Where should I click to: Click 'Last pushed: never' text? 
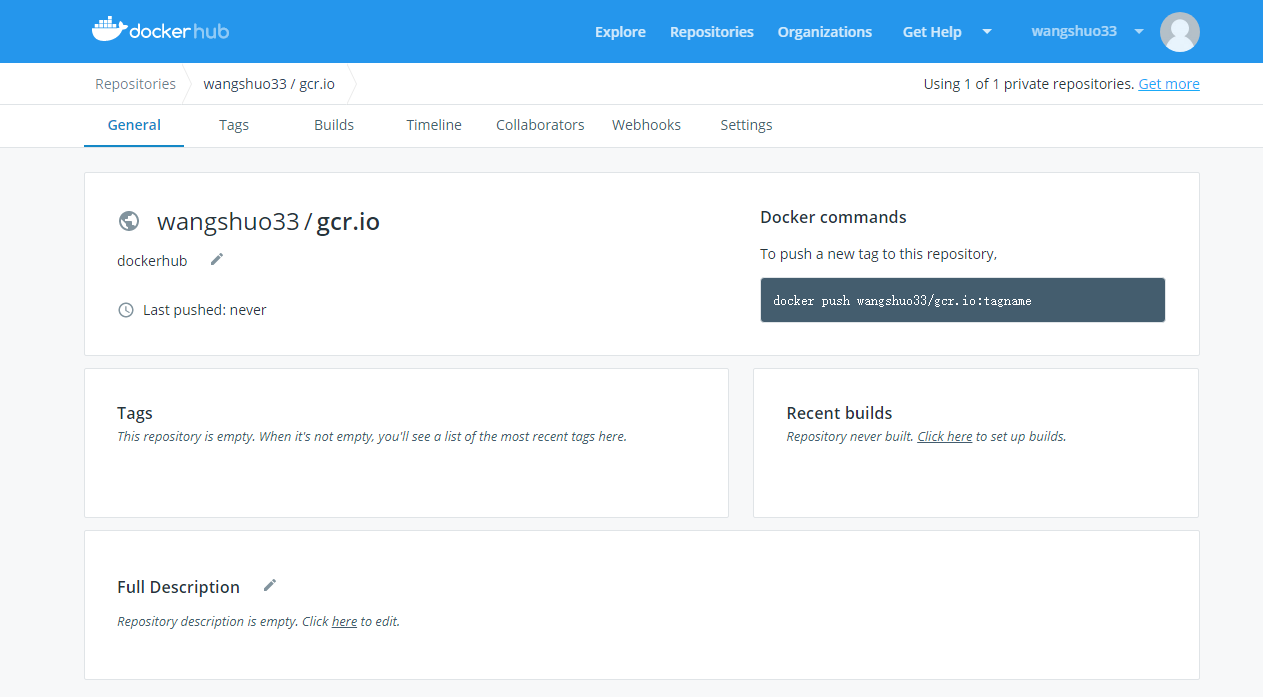(x=205, y=310)
